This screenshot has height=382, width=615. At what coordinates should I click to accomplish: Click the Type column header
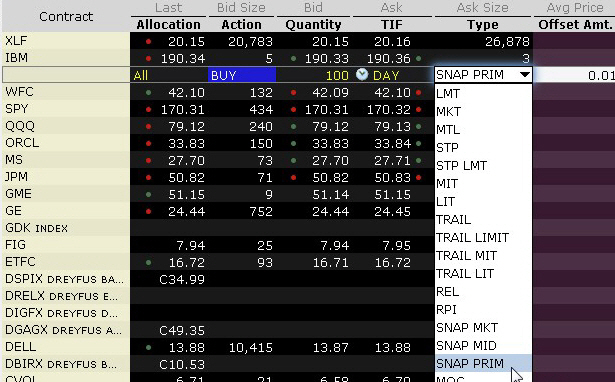[x=483, y=24]
